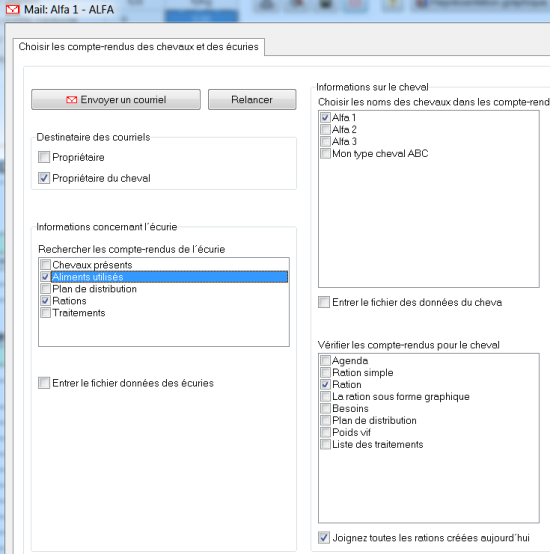Click the mail envelope icon in the title bar
This screenshot has width=550, height=554.
13,10
